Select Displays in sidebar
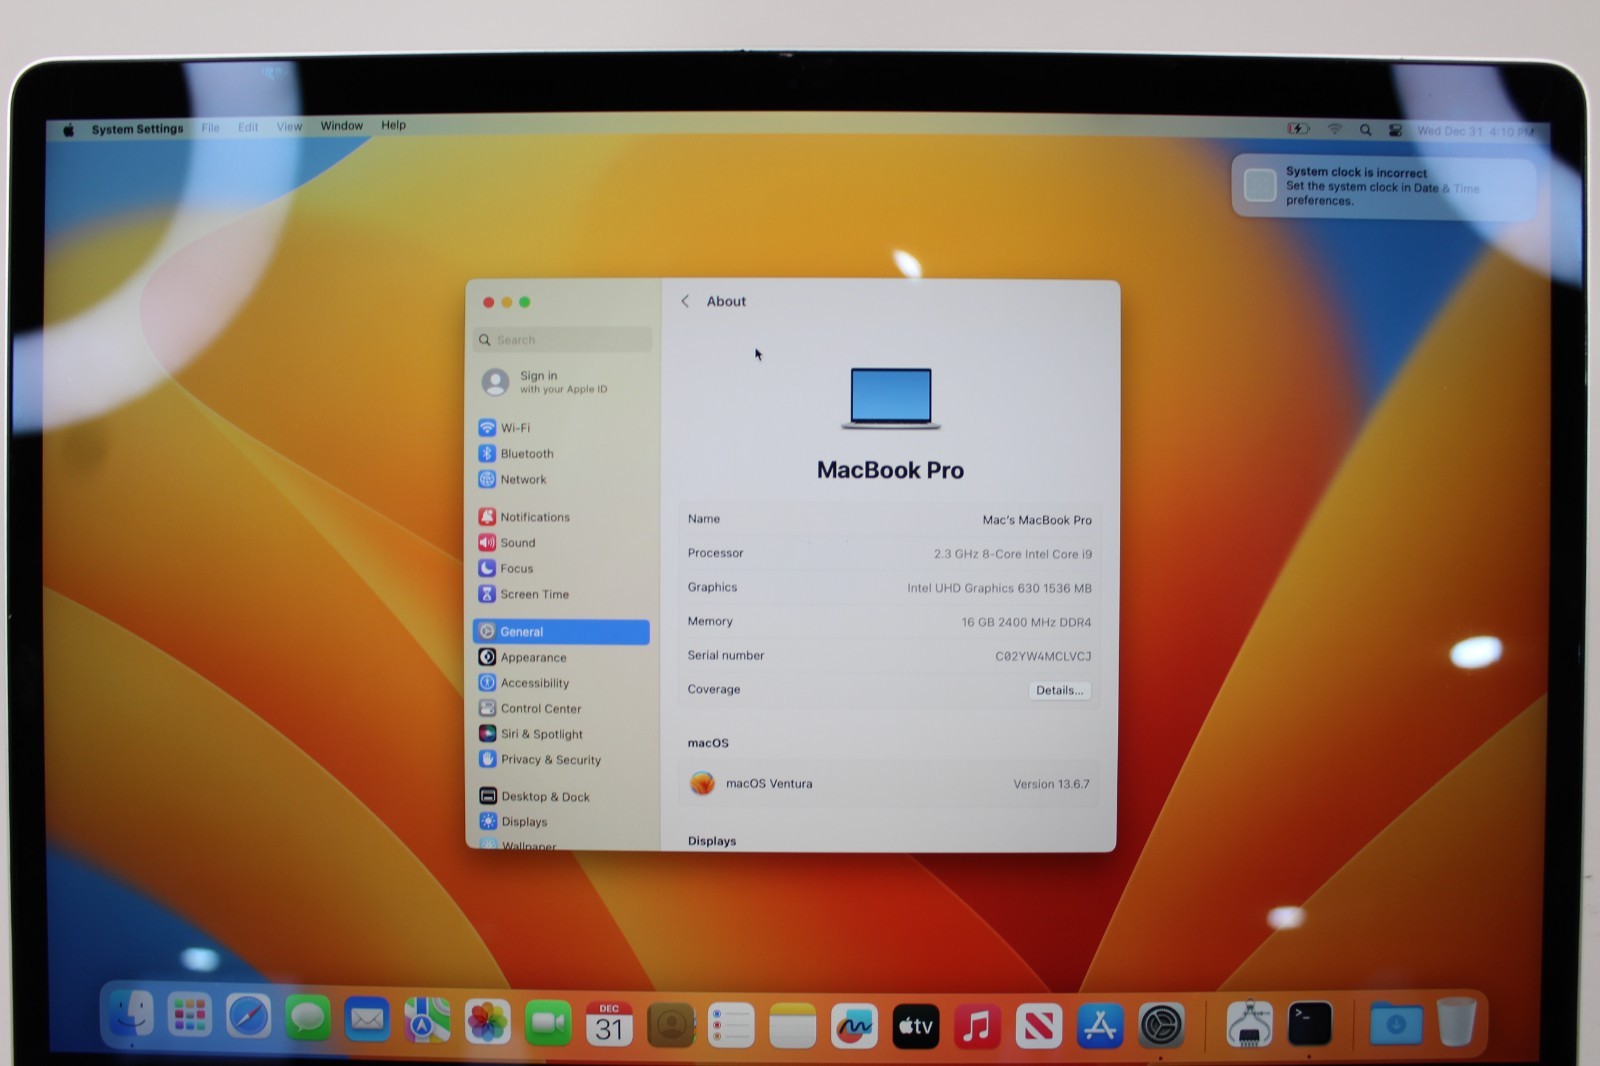 point(561,822)
